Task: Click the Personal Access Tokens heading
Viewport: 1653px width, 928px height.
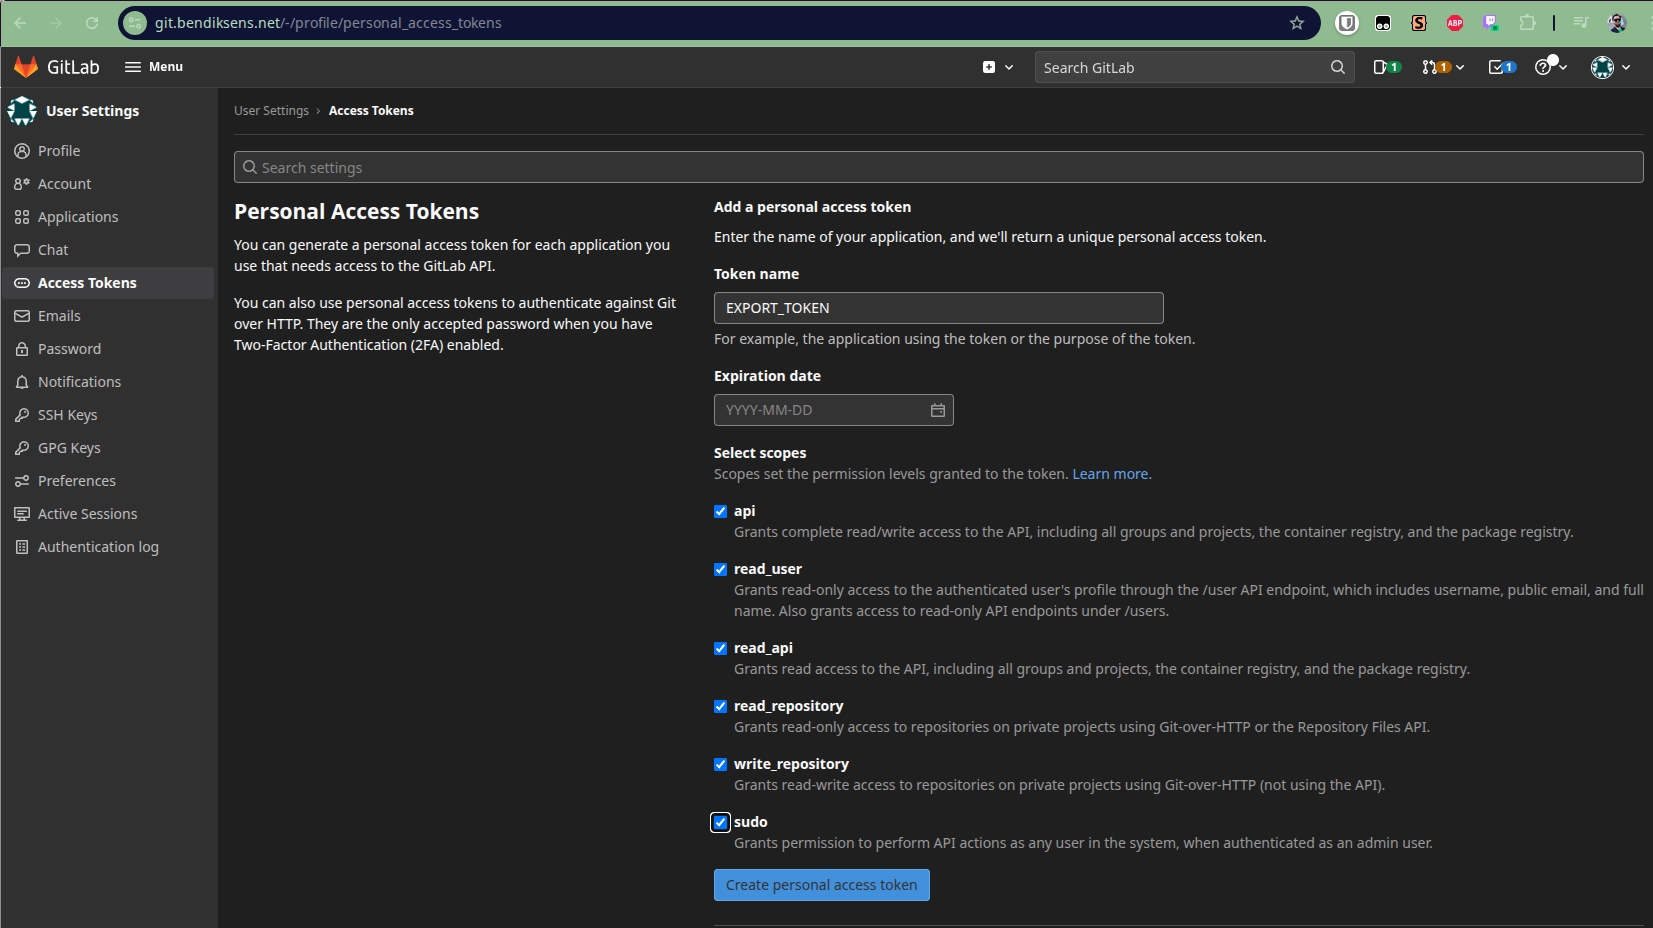Action: click(356, 212)
